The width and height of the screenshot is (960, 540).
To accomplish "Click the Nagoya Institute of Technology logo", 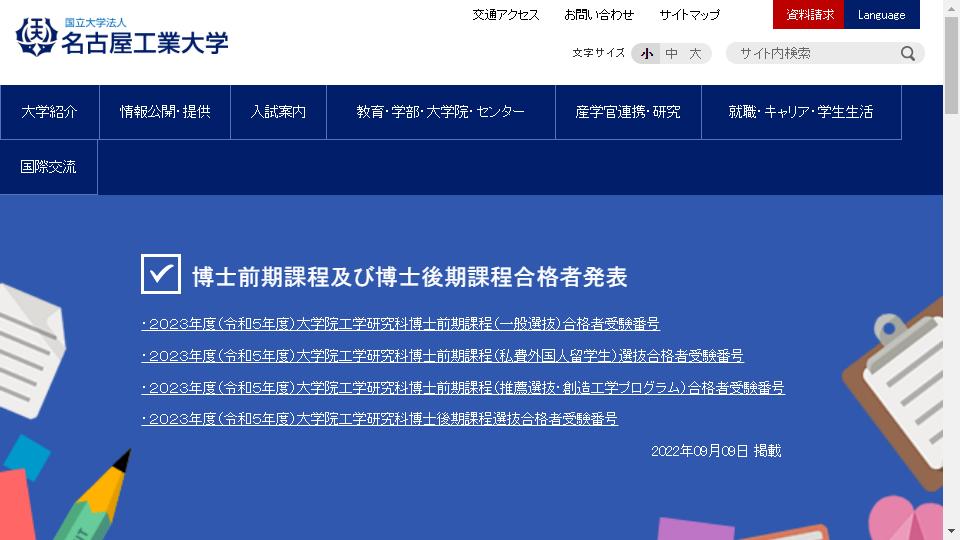I will coord(122,37).
